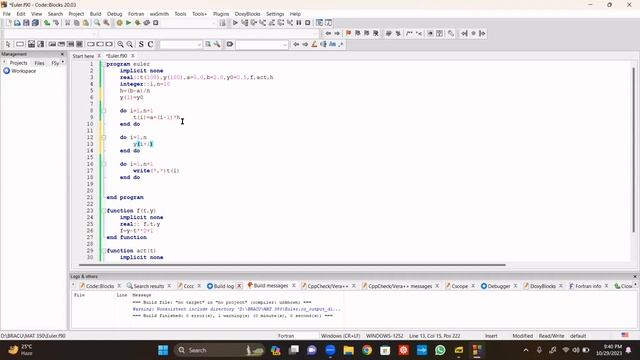Open the wxSmith menu
Image resolution: width=640 pixels, height=360 pixels.
click(x=159, y=14)
